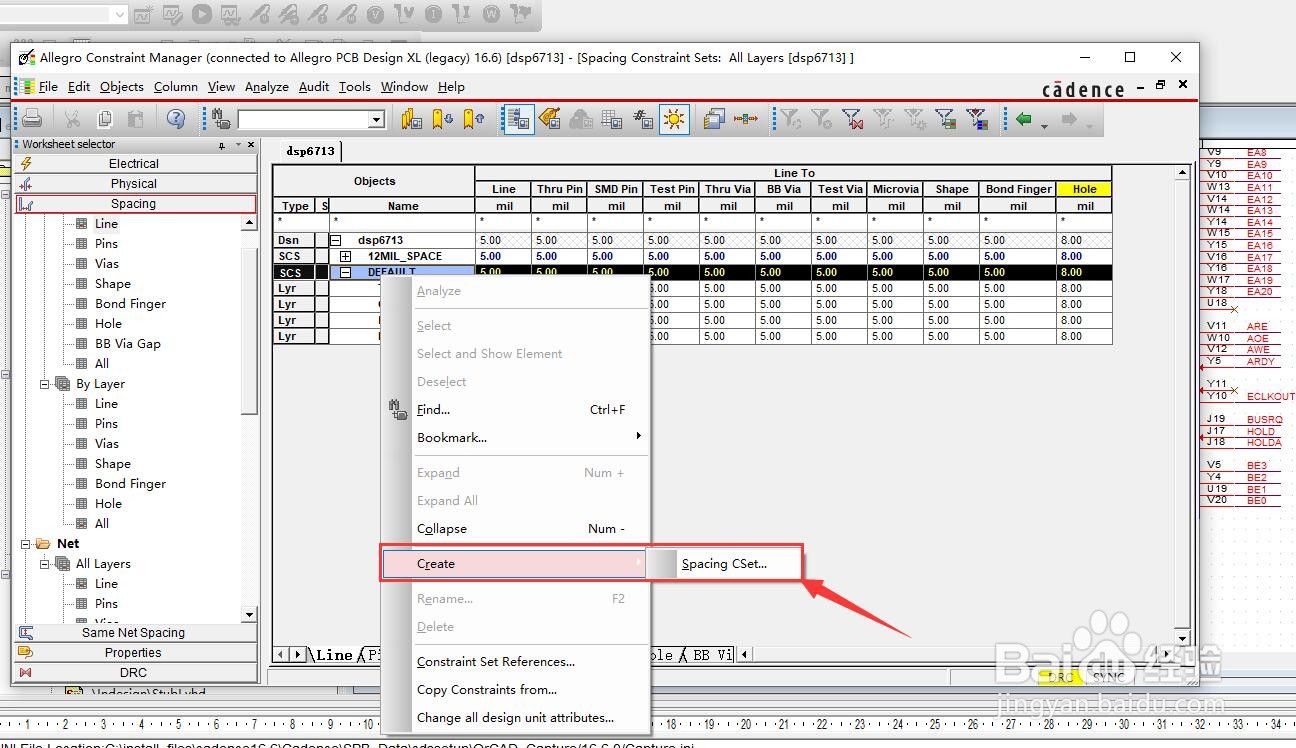The image size is (1296, 748).
Task: Click Copy Constraints from... entry
Action: tap(514, 689)
